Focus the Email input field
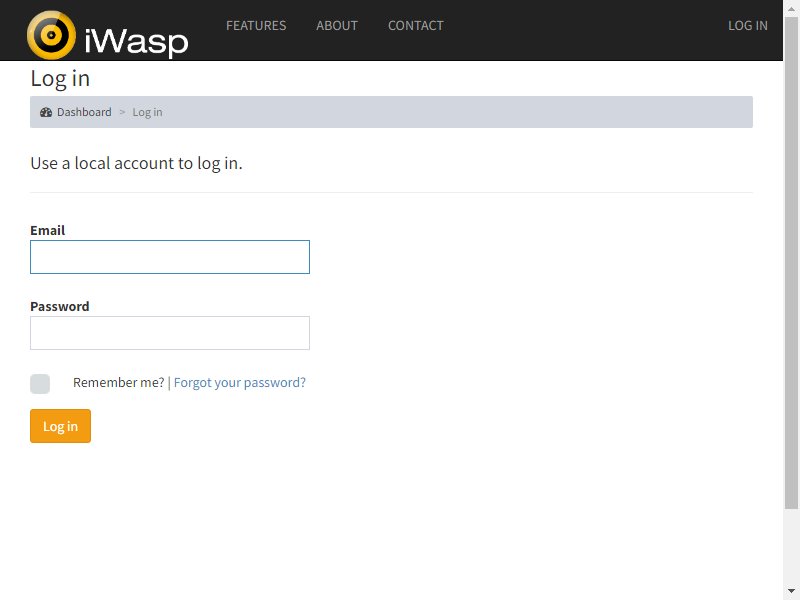The image size is (800, 600). pos(170,257)
